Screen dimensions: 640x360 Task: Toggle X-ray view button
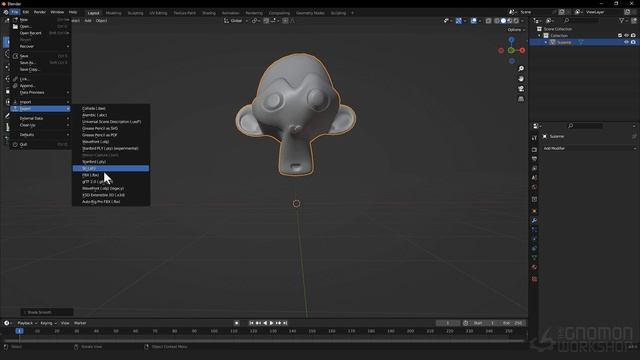[489, 21]
